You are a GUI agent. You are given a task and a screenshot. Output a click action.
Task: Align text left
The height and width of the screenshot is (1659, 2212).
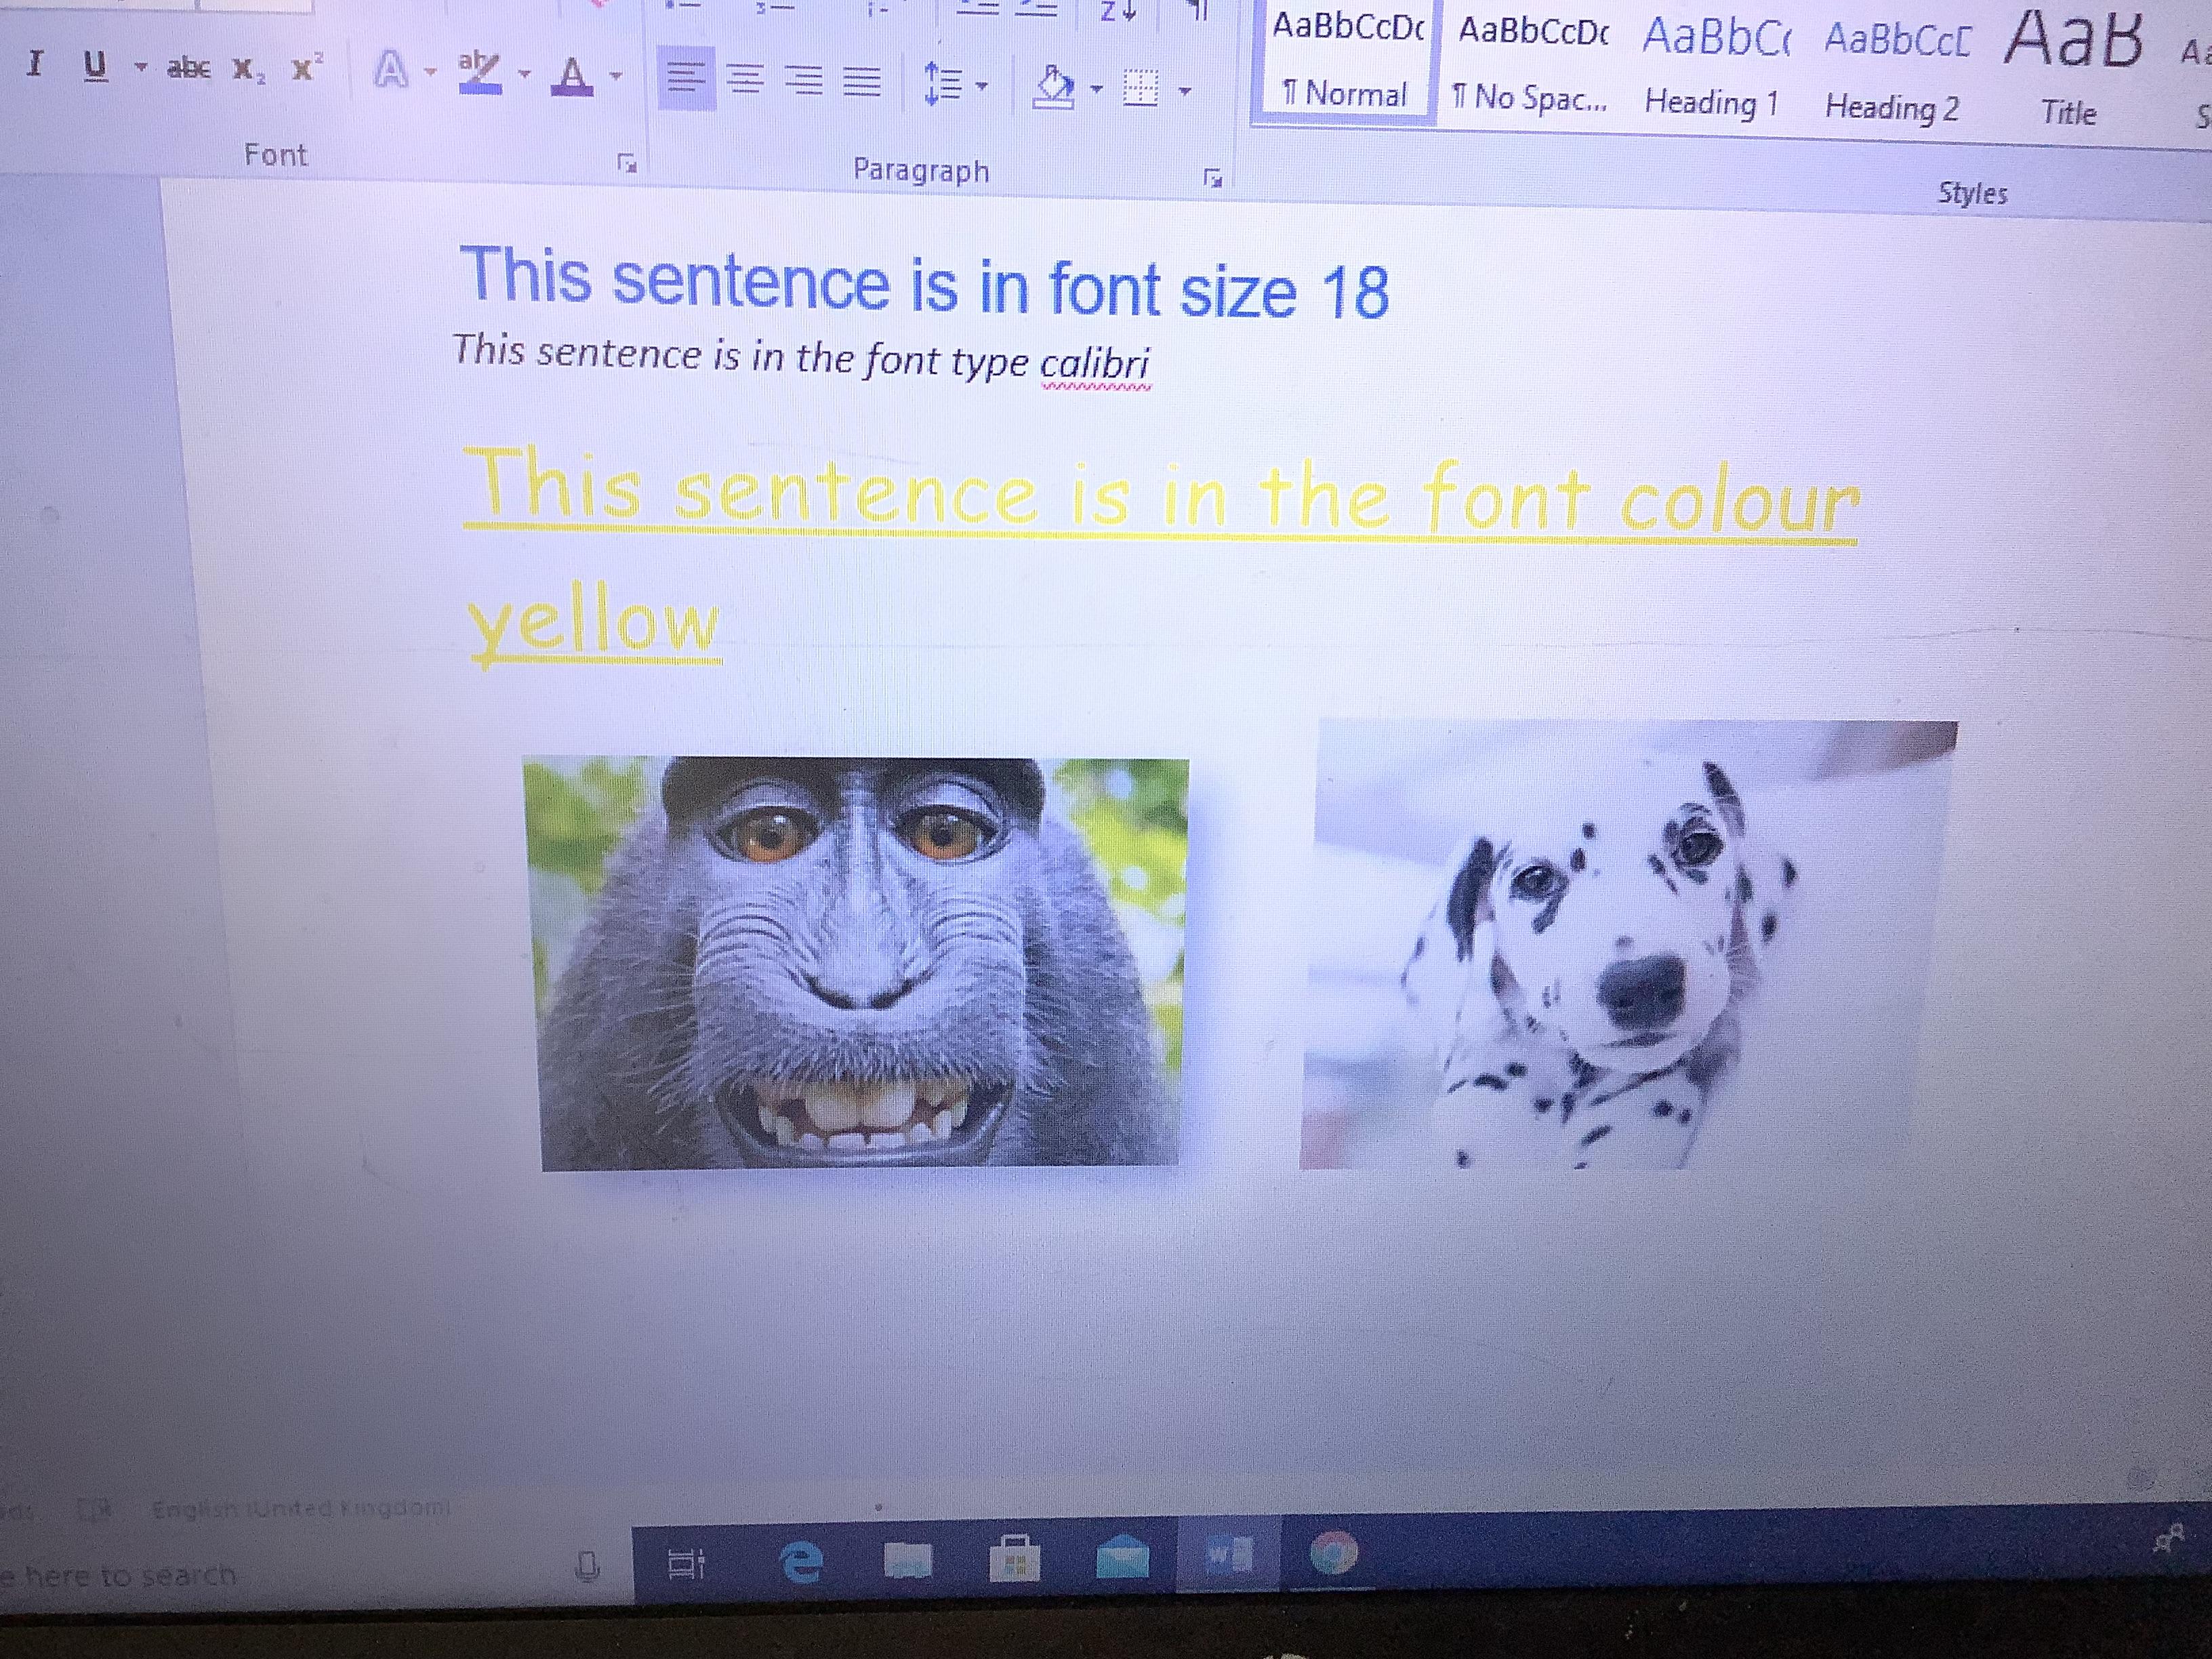click(686, 78)
